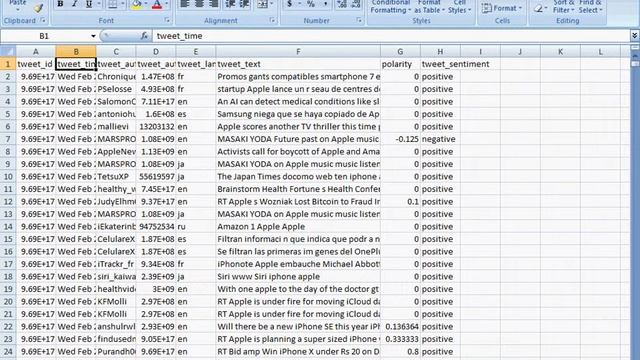Open the Merge & Center dropdown arrow
The width and height of the screenshot is (640, 360).
pyautogui.click(x=271, y=4)
